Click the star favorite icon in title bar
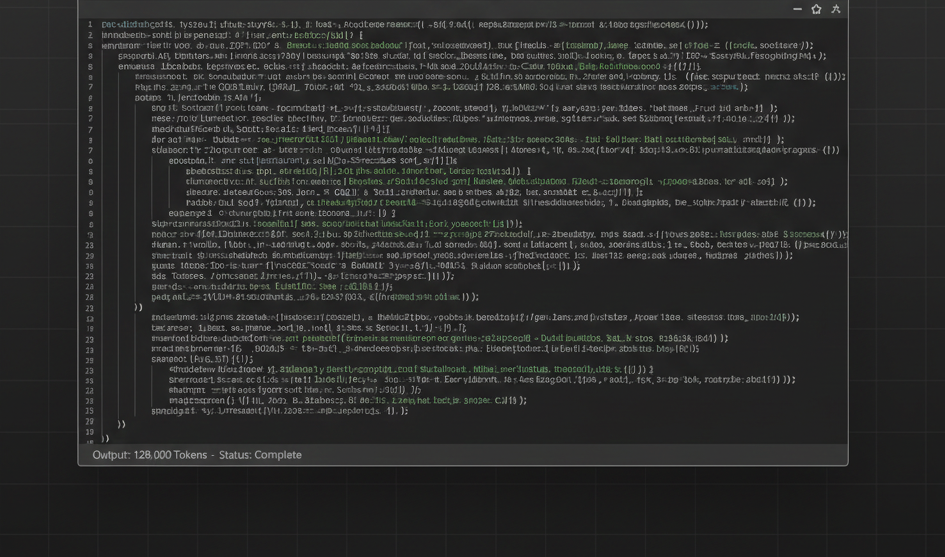945x557 pixels. (816, 9)
